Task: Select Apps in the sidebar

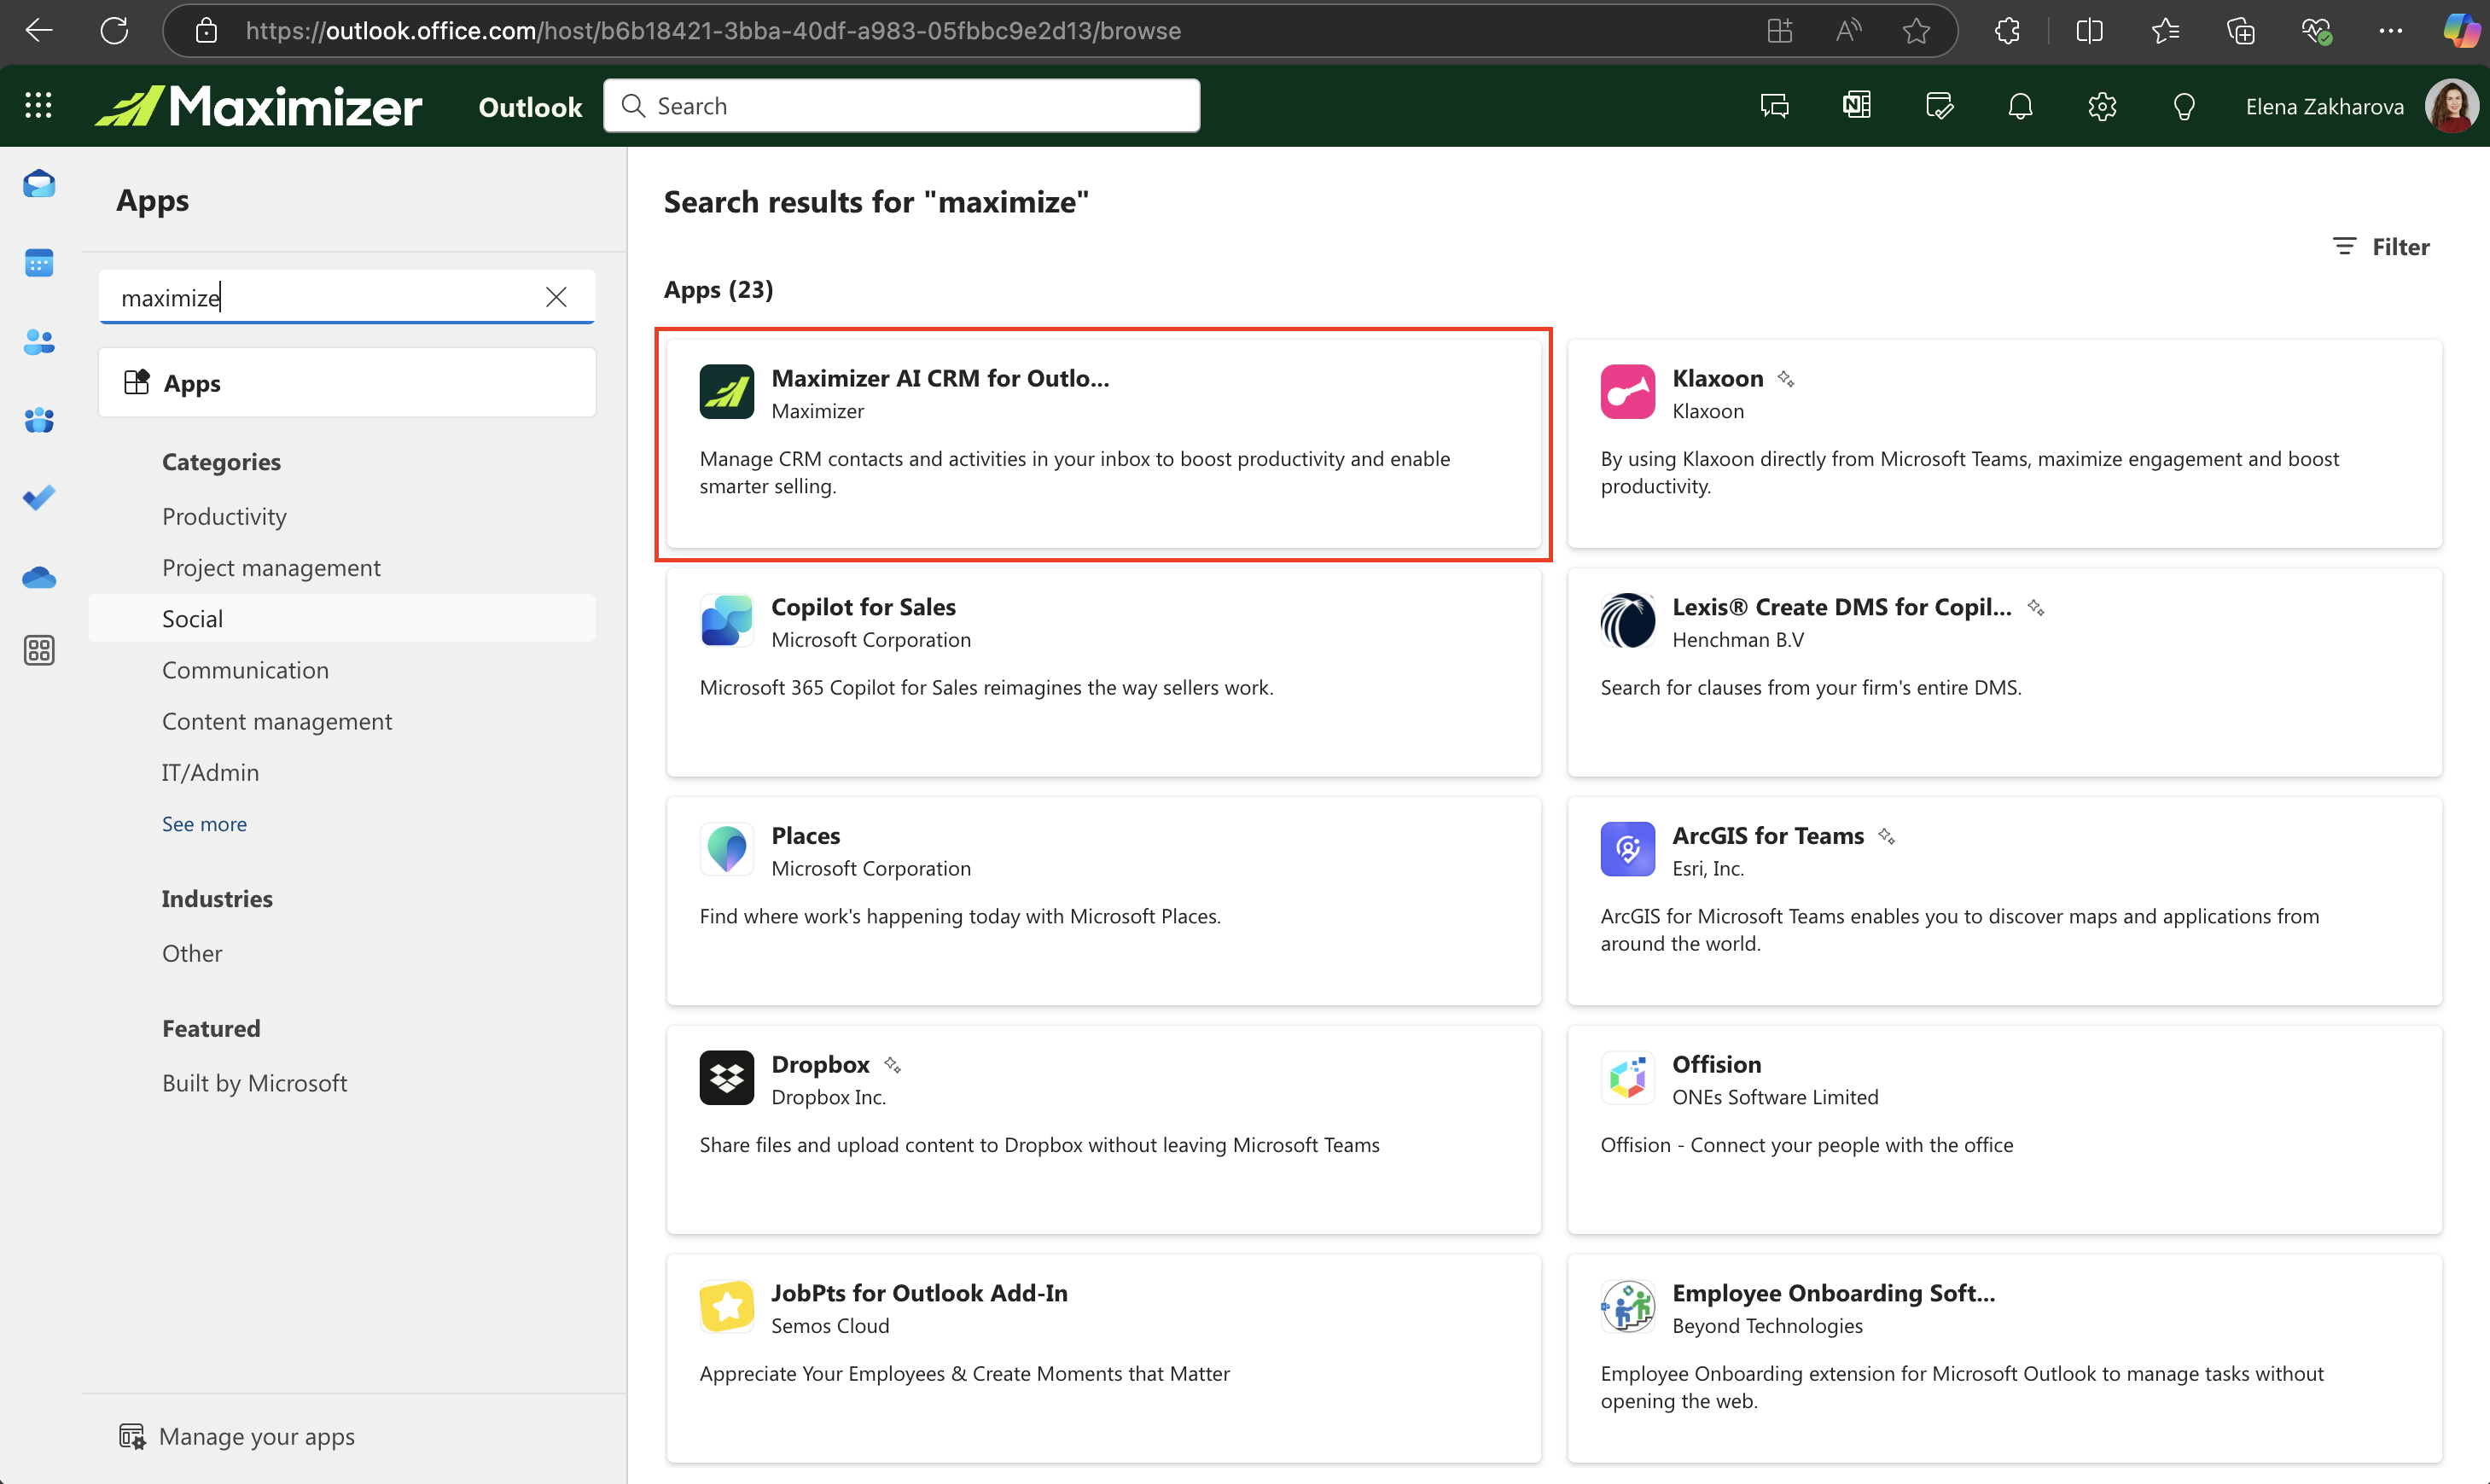Action: (347, 382)
